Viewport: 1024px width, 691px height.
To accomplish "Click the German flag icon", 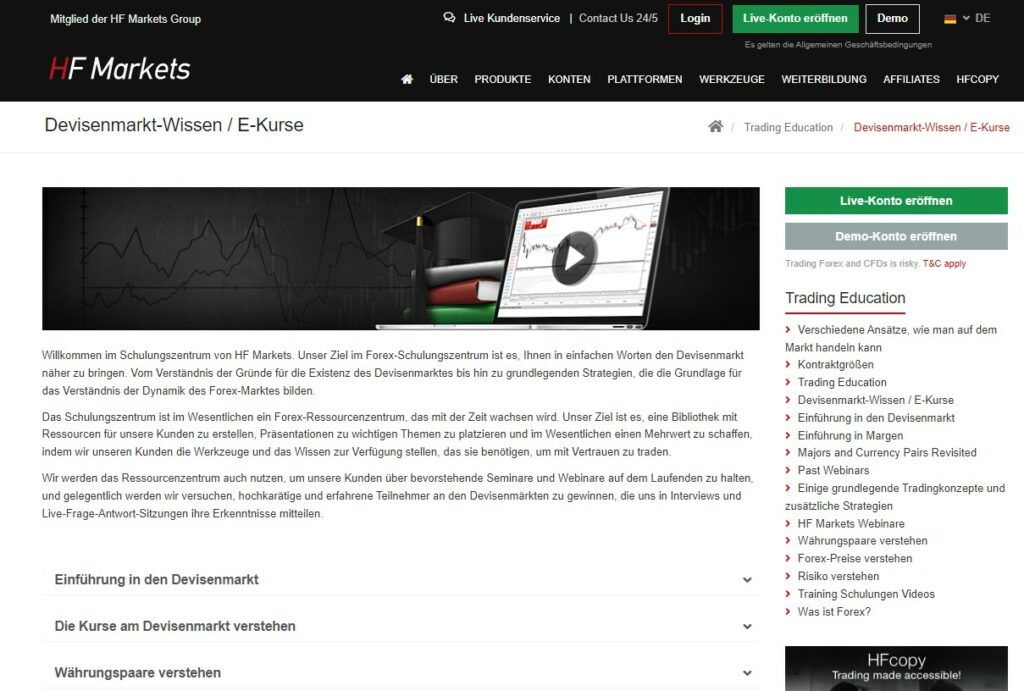I will click(950, 19).
